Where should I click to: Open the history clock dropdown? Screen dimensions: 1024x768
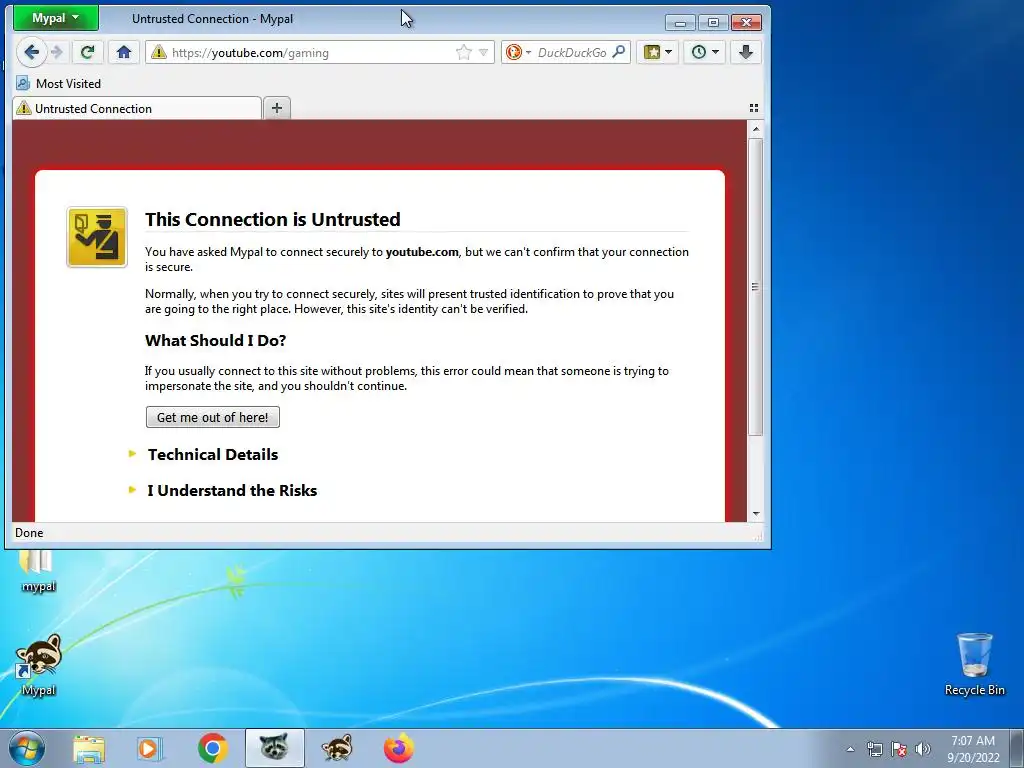click(x=705, y=52)
